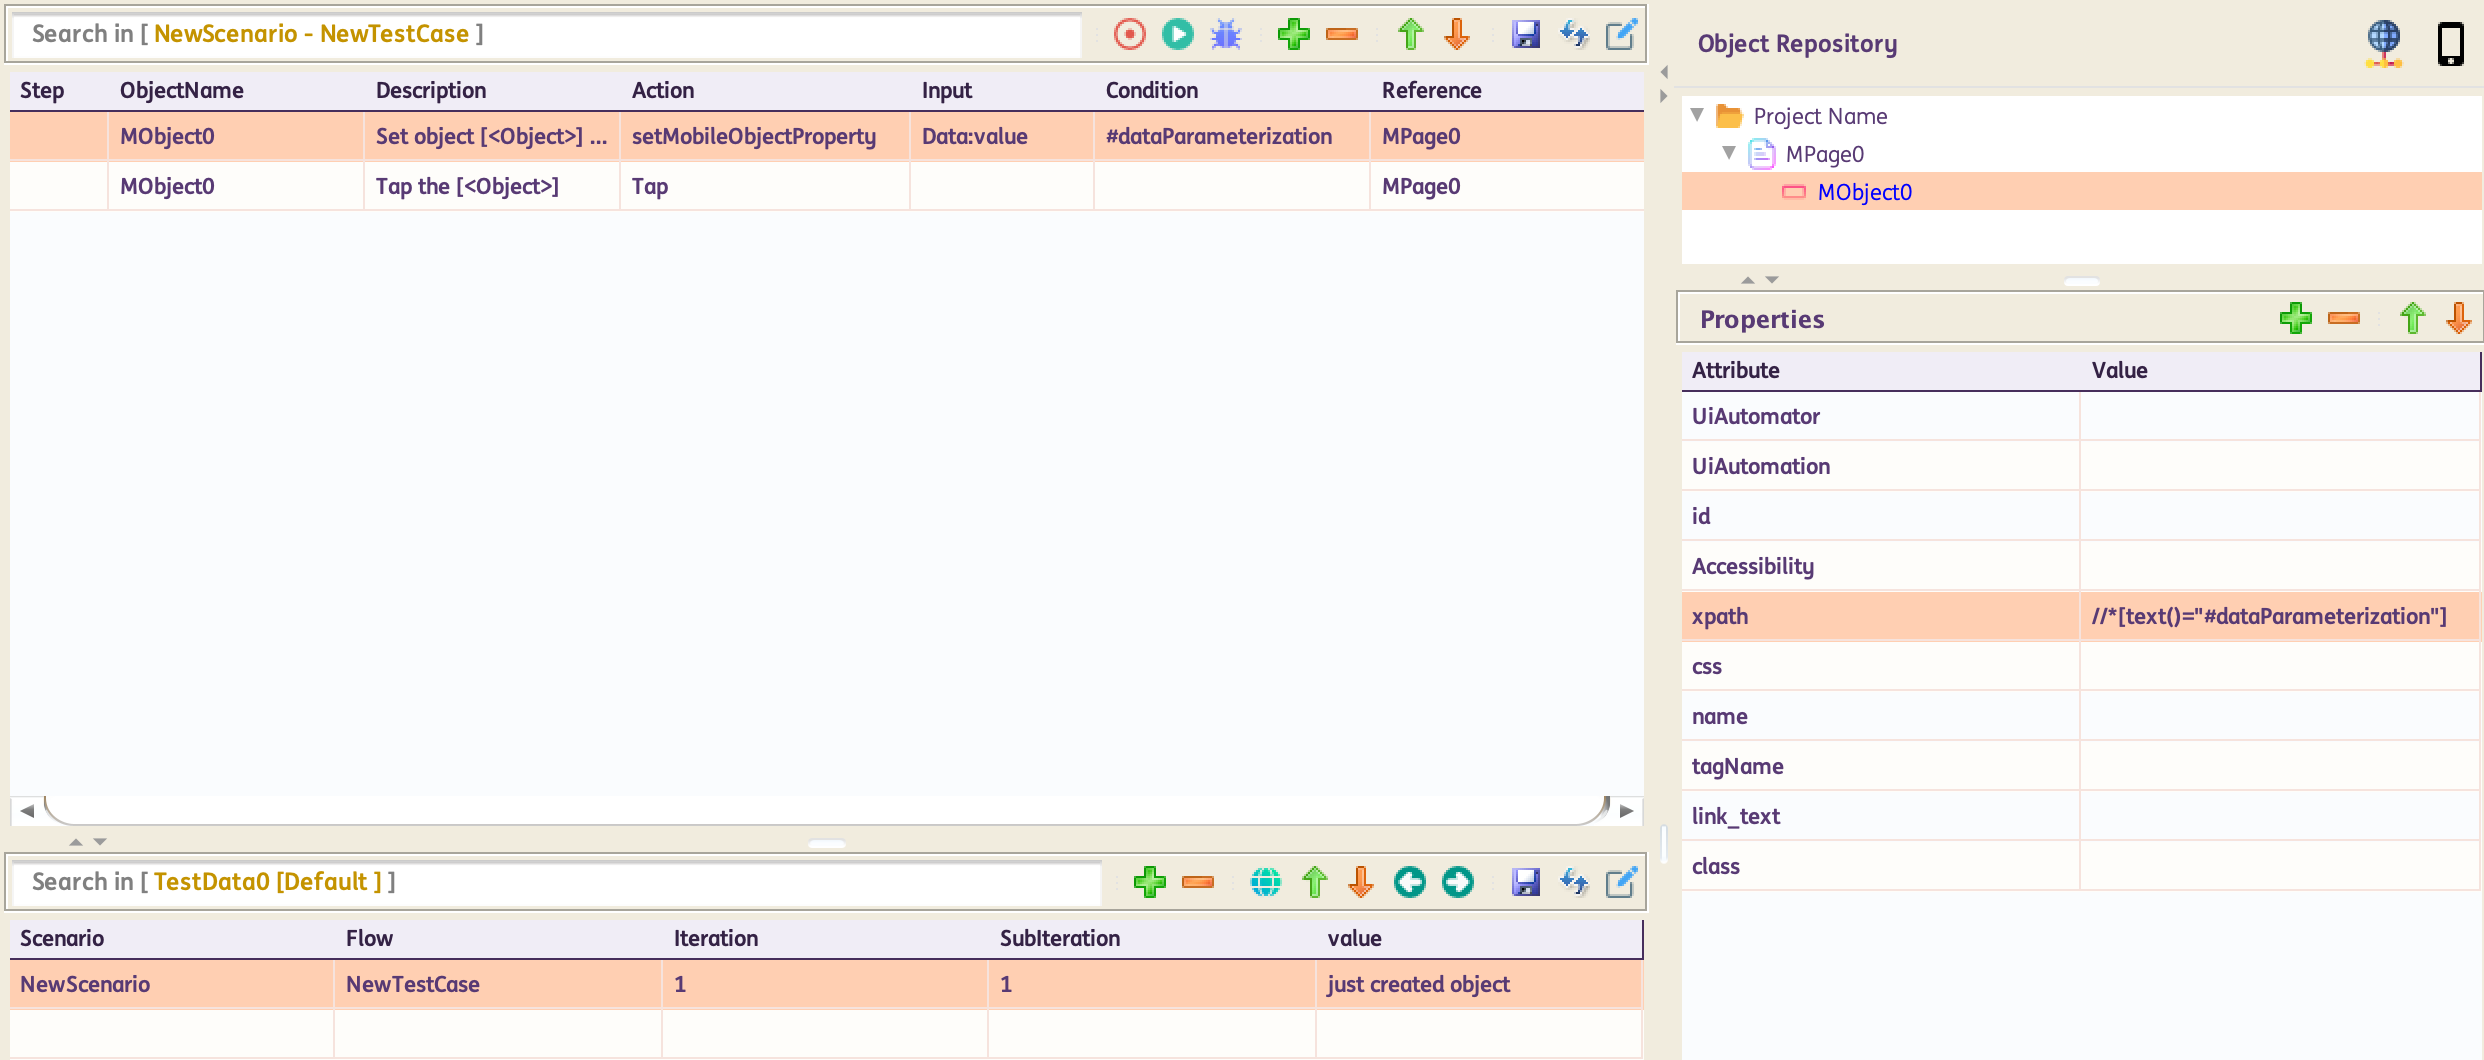Go to previous test data with left arrow
Image resolution: width=2484 pixels, height=1060 pixels.
1409,882
